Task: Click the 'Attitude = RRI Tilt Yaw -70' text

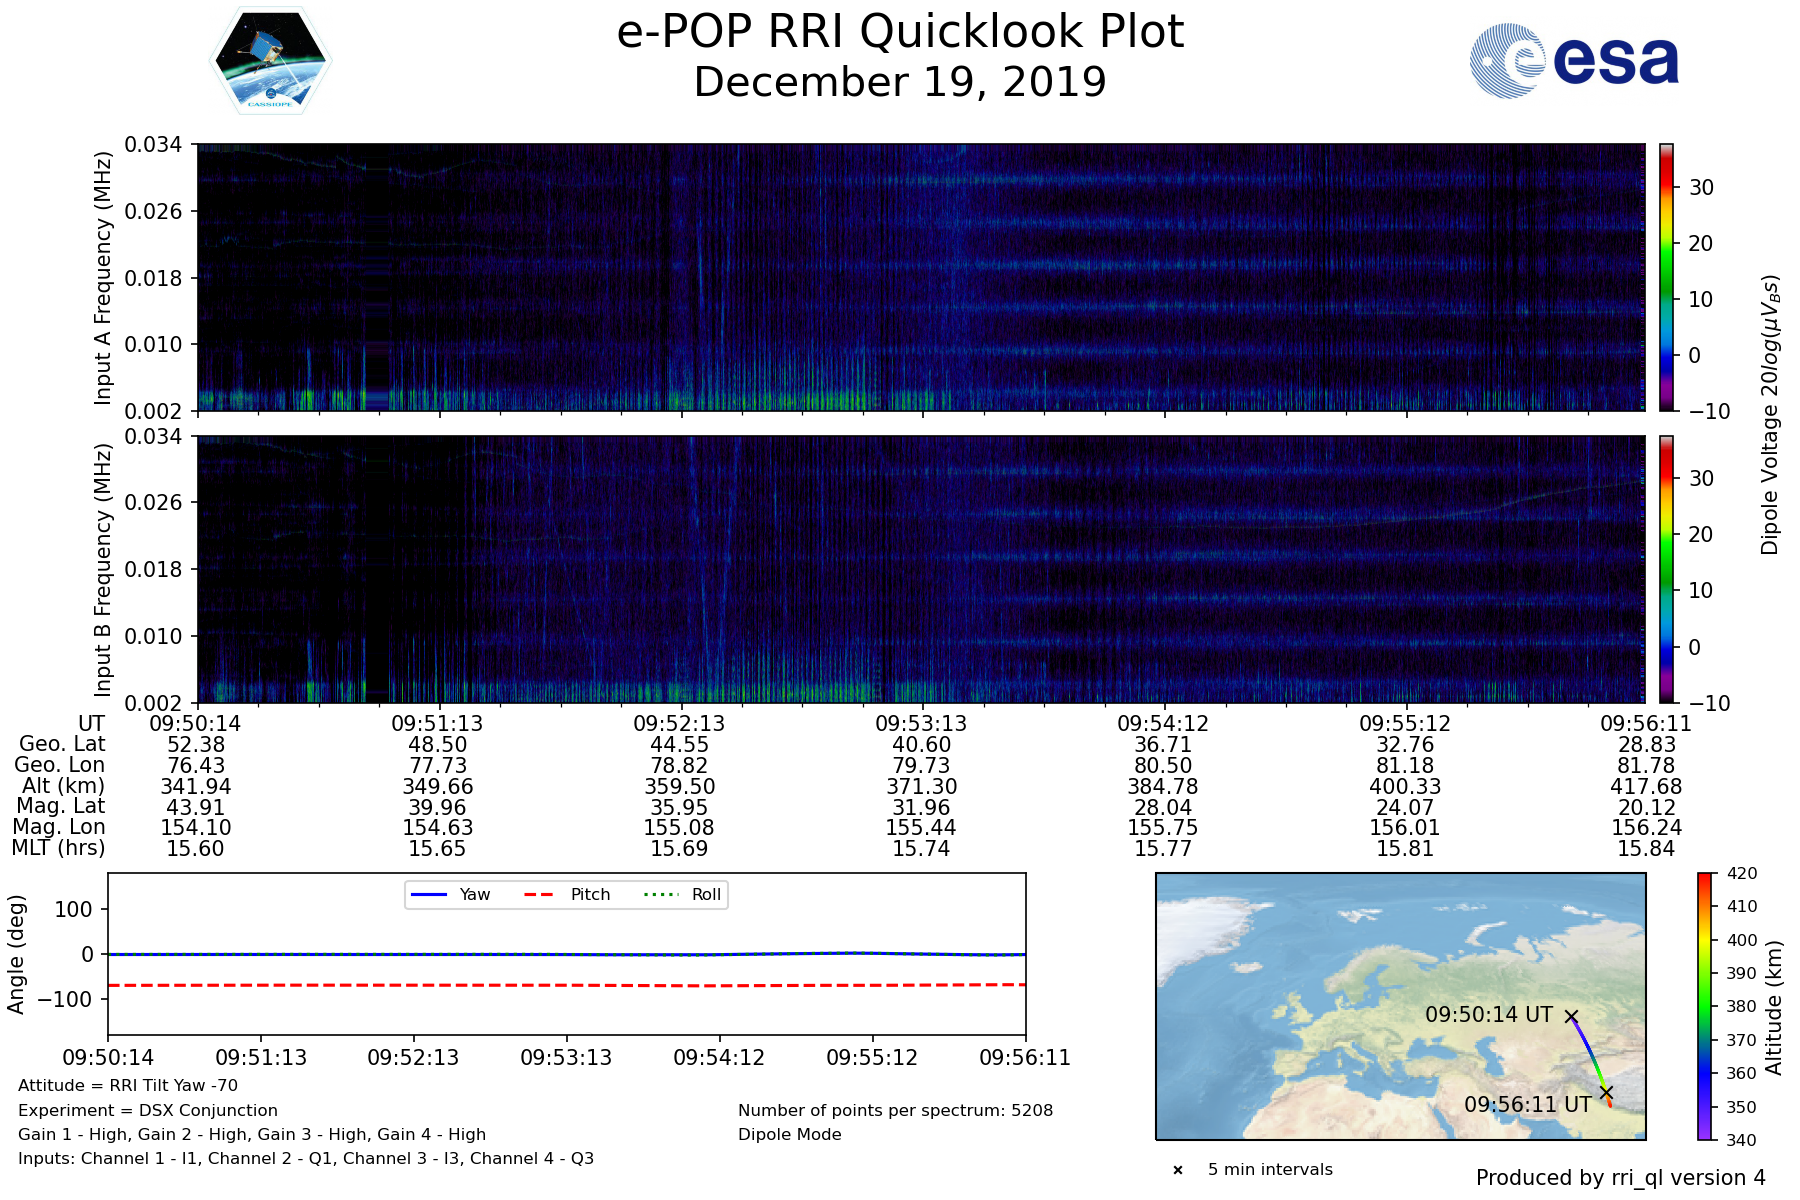Action: point(128,1085)
